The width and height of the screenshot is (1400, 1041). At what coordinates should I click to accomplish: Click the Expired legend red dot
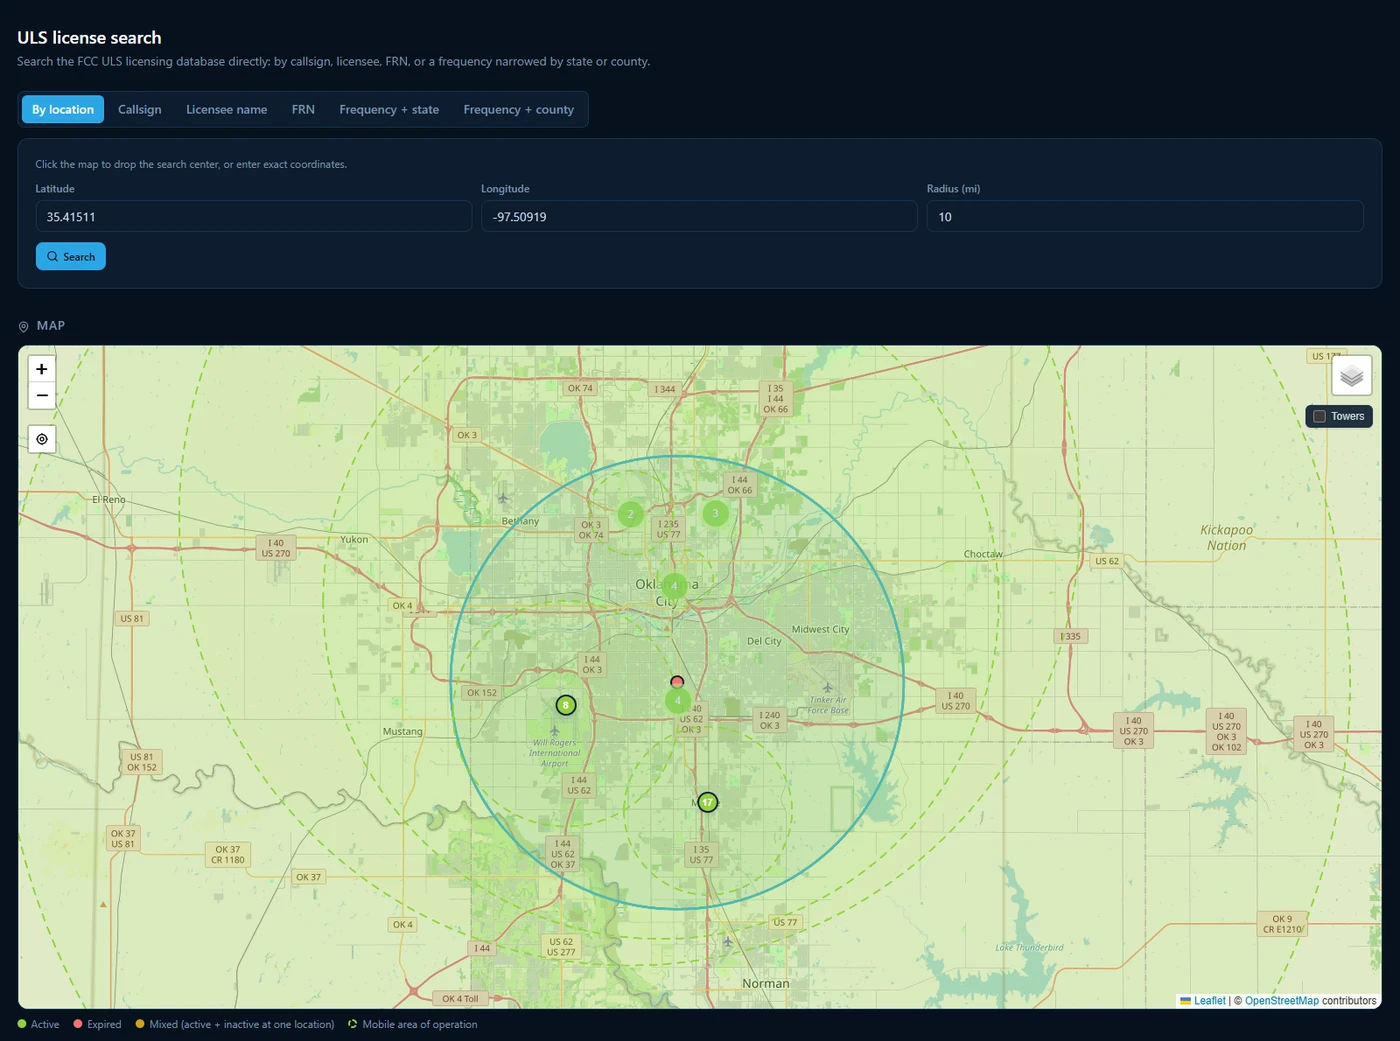coord(78,1024)
